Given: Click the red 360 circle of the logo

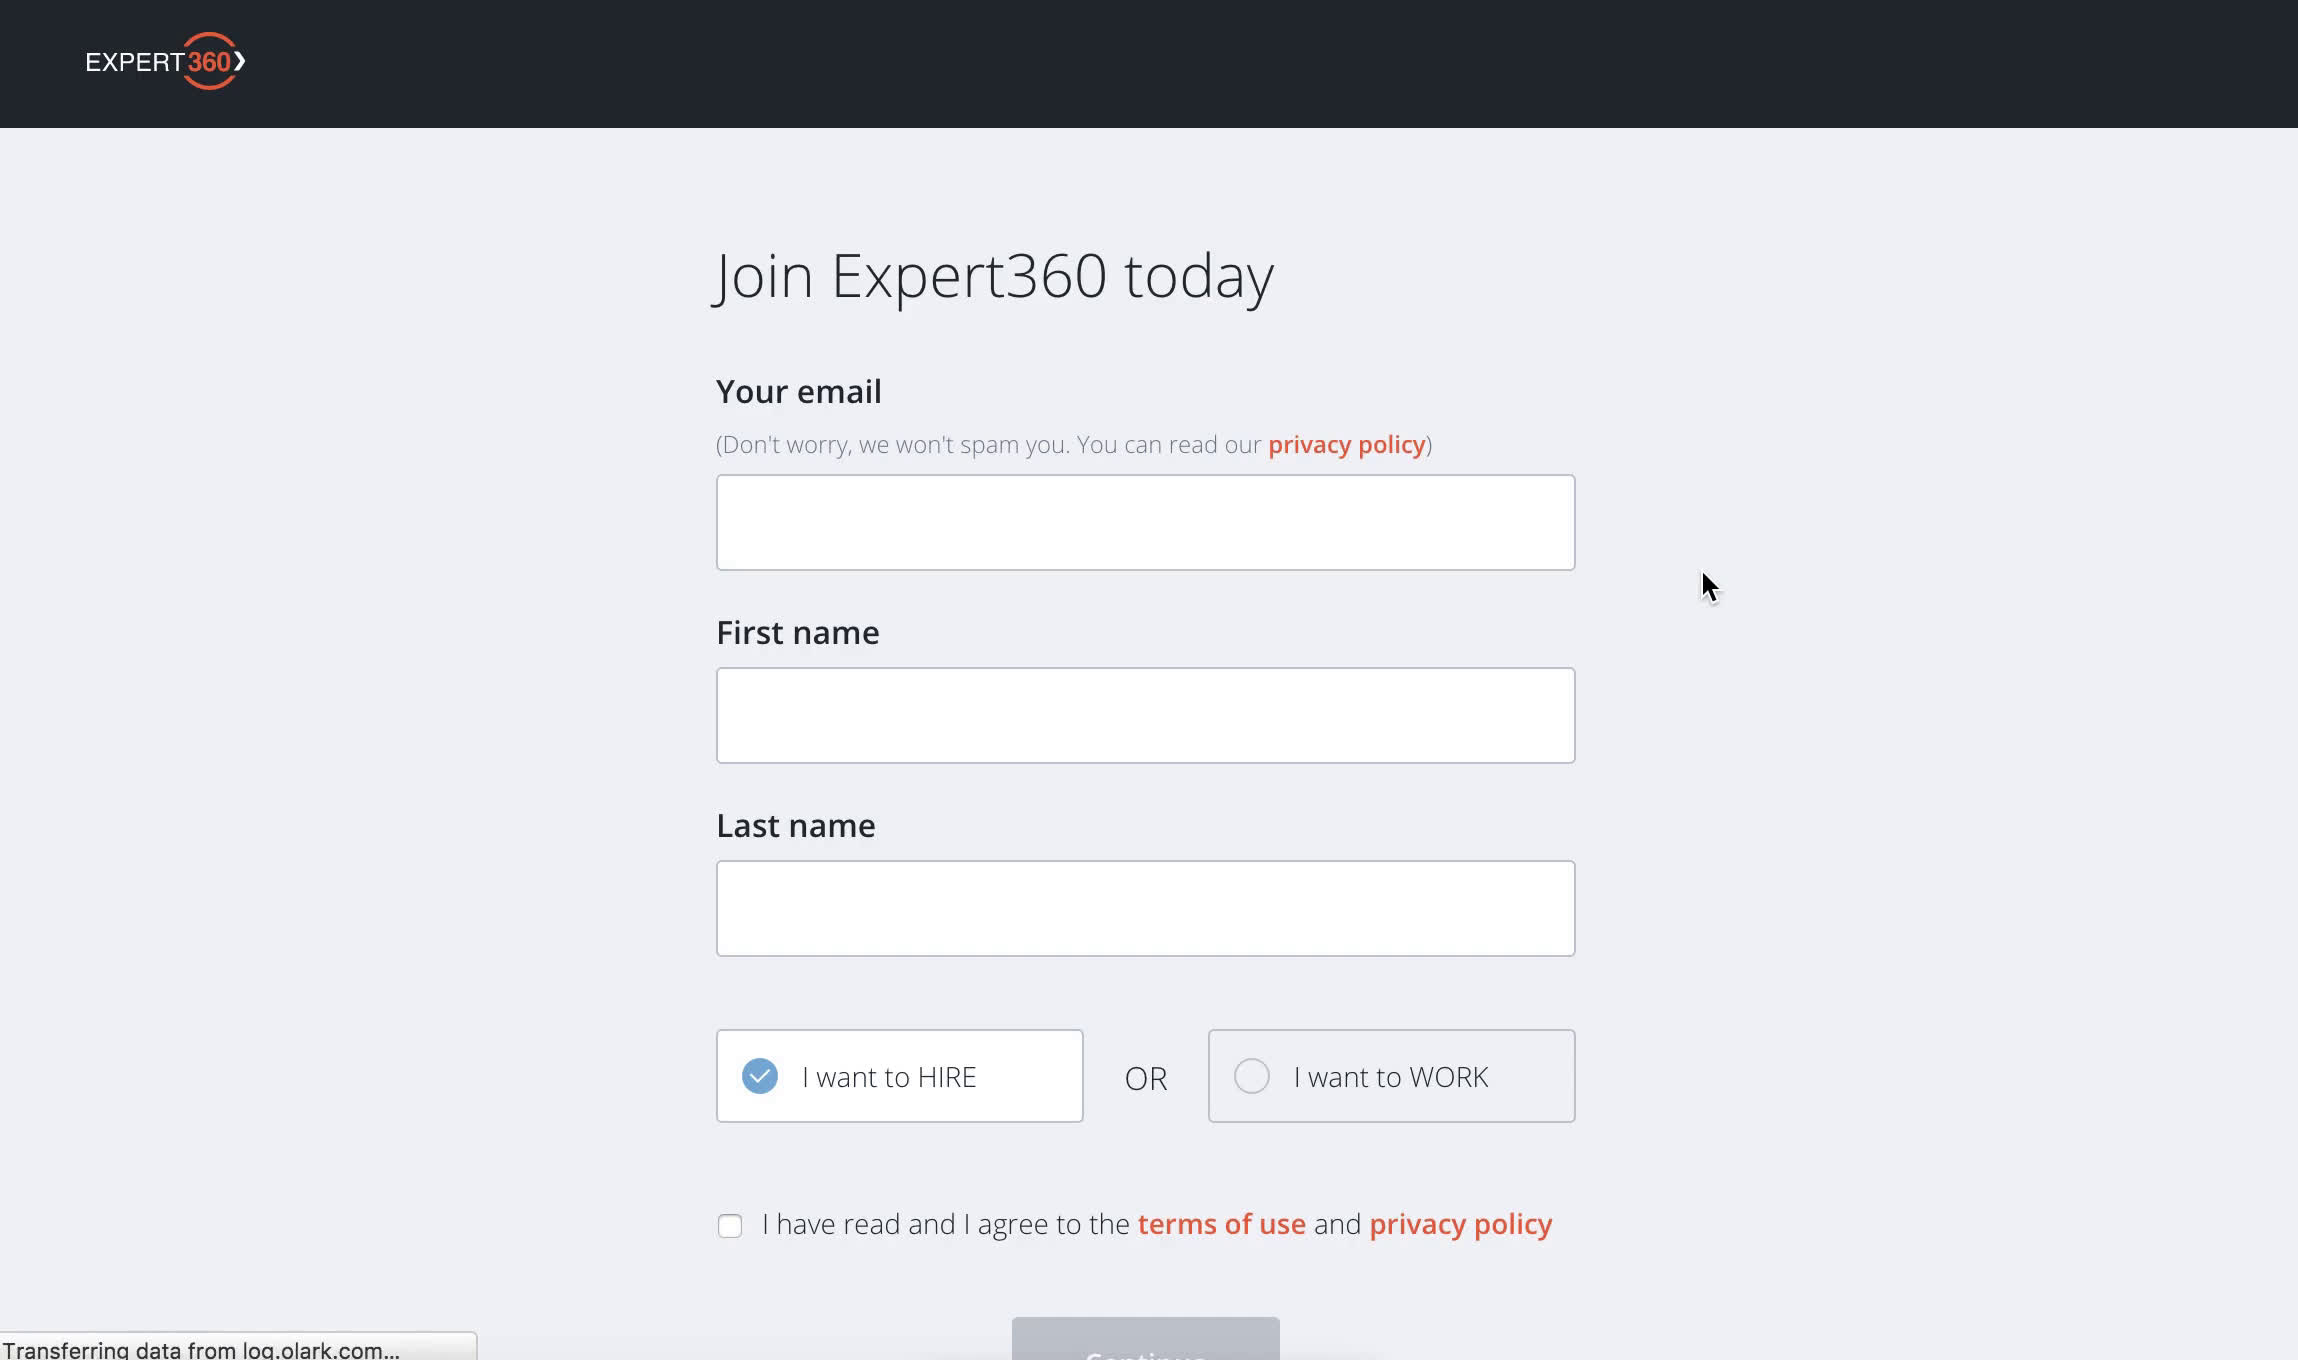Looking at the screenshot, I should (211, 61).
